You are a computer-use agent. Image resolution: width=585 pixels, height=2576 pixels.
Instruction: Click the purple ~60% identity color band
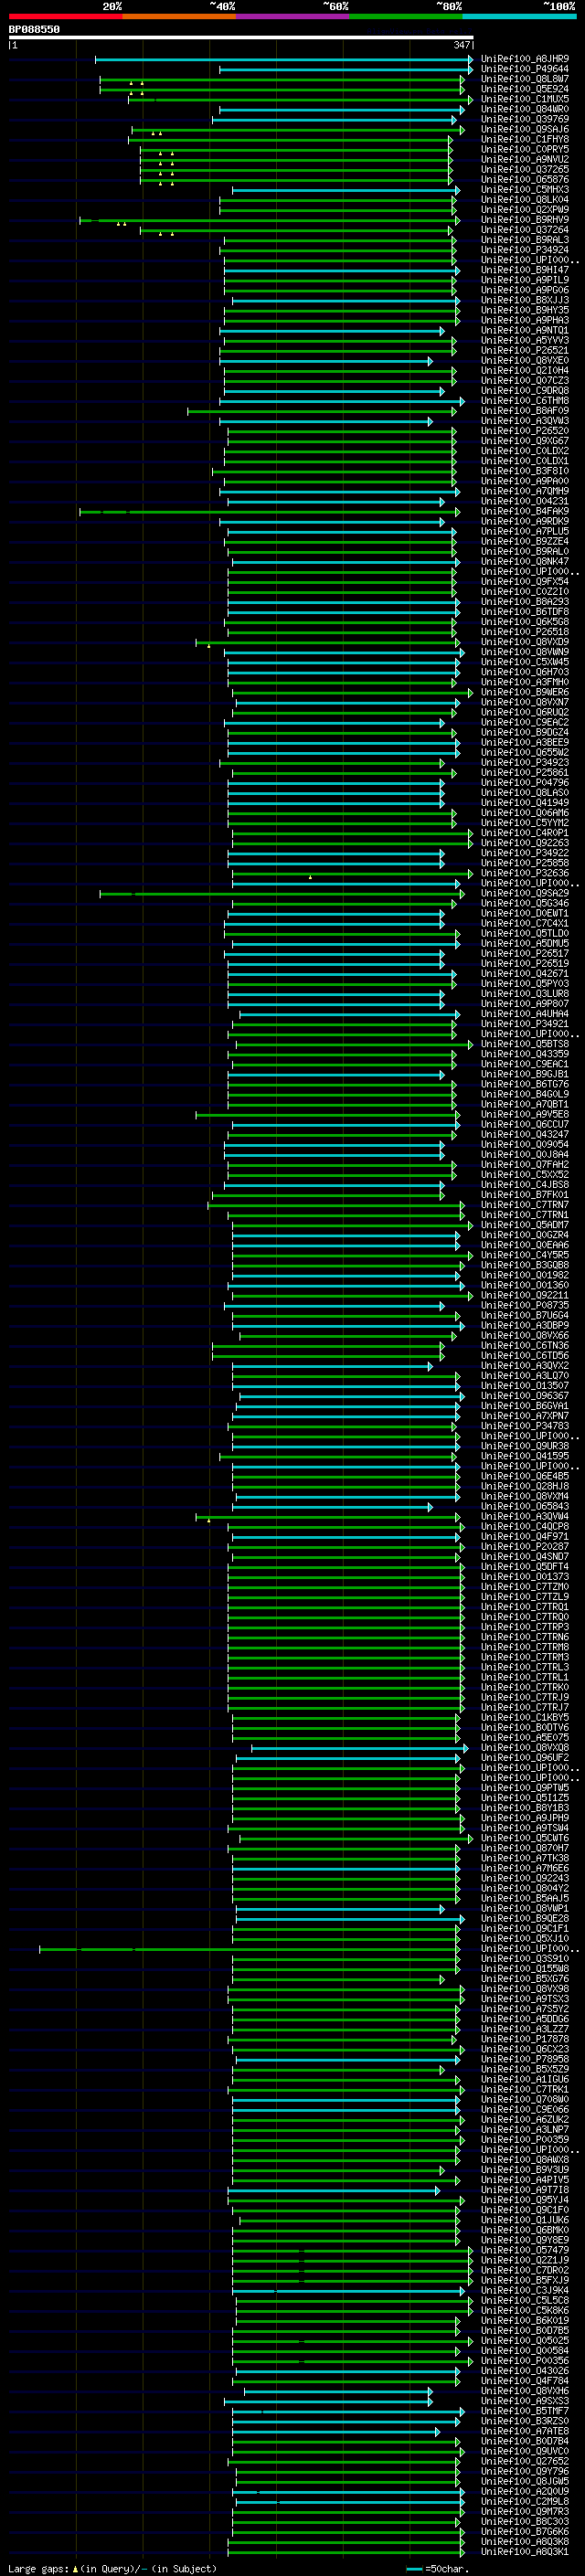[x=293, y=16]
